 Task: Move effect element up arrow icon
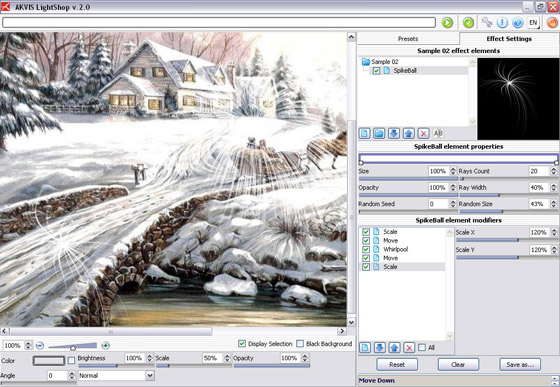pos(409,134)
